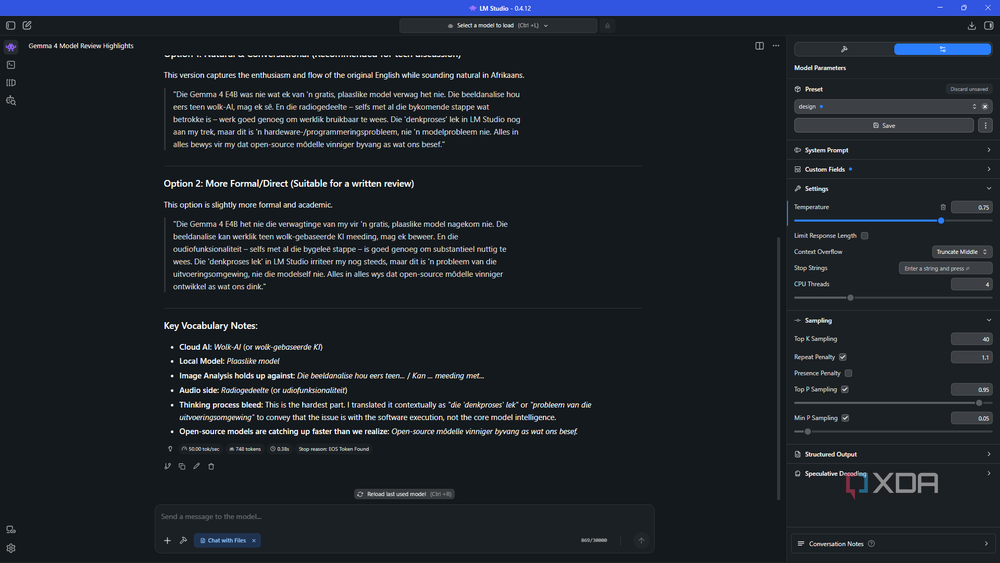Start a new chat with compose icon

click(27, 26)
